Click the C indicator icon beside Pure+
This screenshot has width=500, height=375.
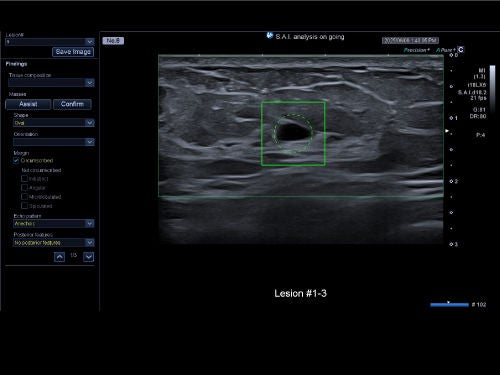461,50
